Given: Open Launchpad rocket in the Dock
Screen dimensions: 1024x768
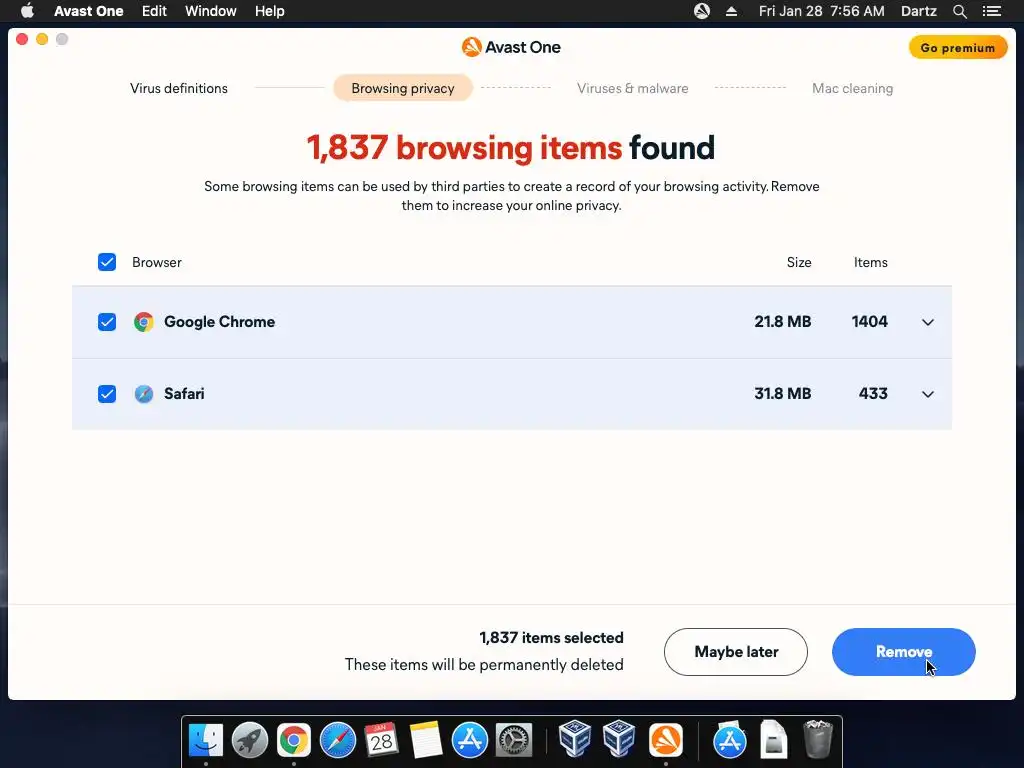Looking at the screenshot, I should pyautogui.click(x=250, y=741).
